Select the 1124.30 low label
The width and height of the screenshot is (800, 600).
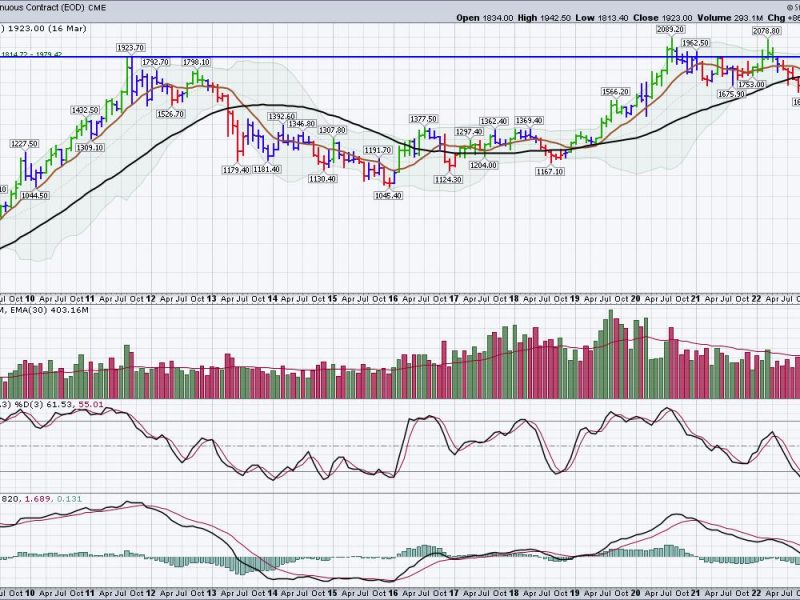[x=448, y=179]
